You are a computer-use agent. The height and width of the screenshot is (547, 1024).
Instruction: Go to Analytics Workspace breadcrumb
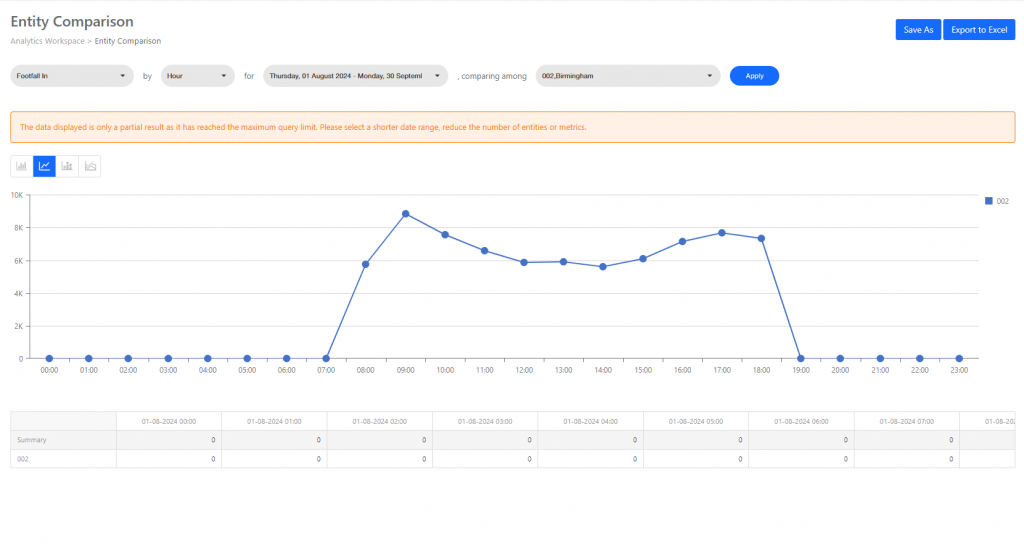47,41
